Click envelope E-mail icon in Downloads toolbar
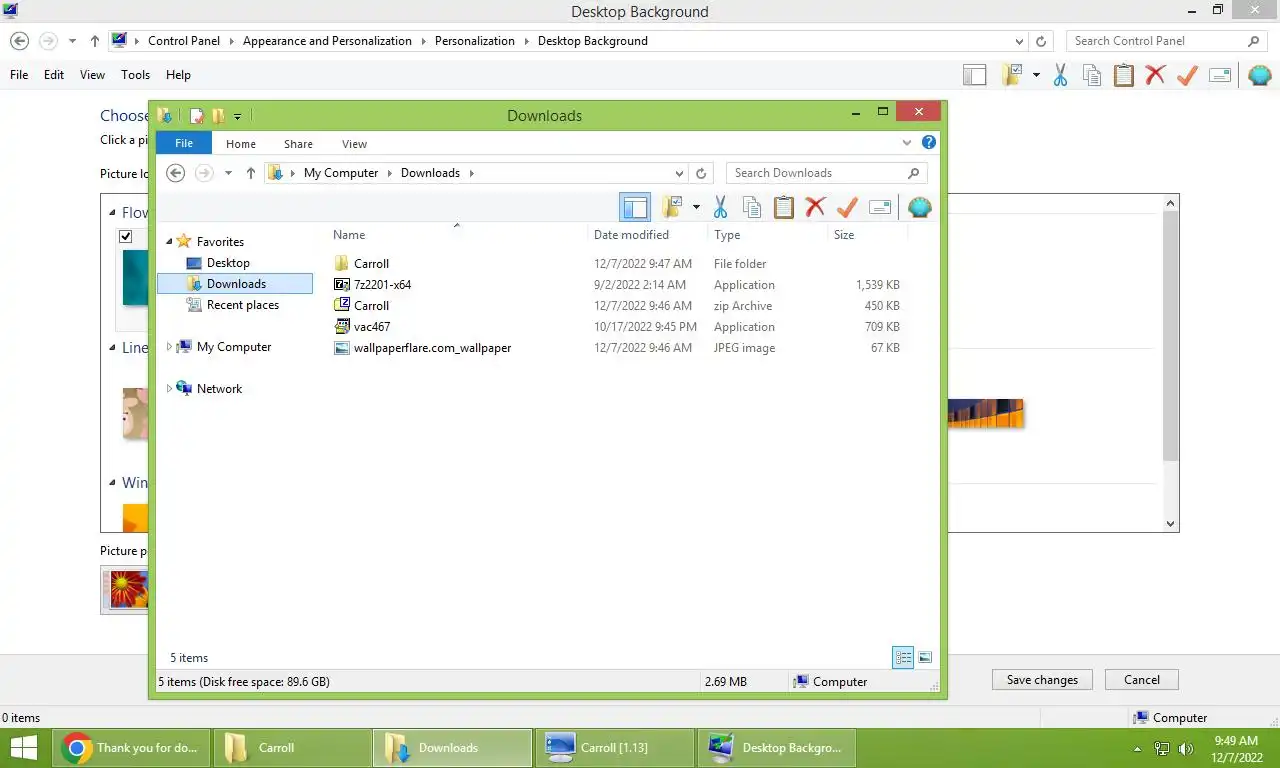The image size is (1280, 768). (880, 208)
